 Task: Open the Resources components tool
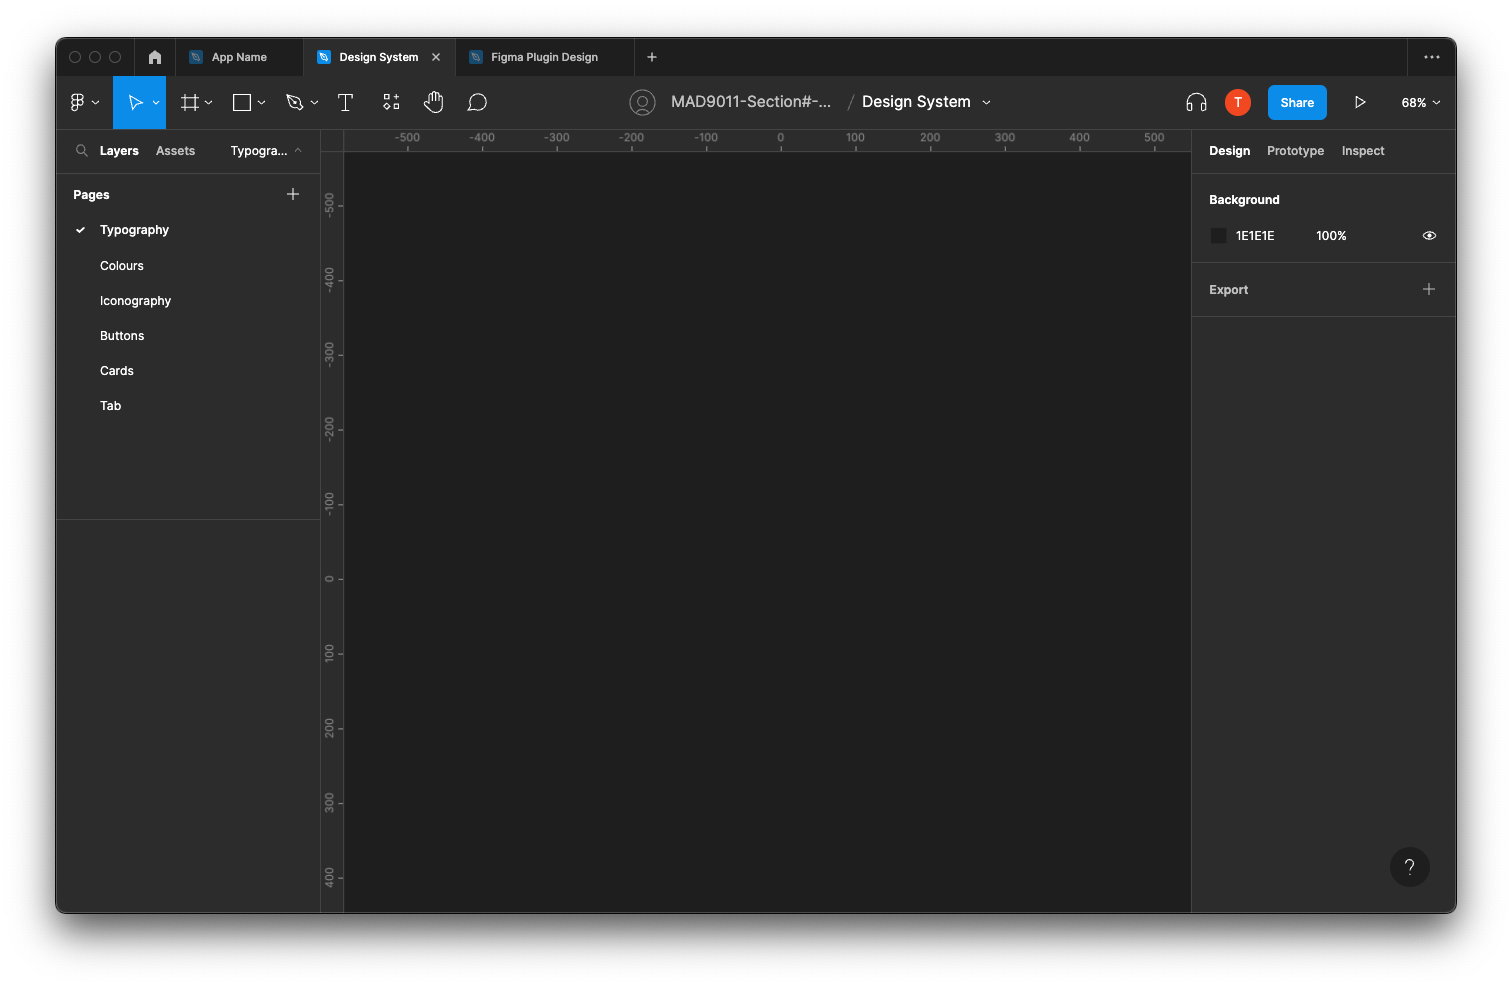pos(391,102)
